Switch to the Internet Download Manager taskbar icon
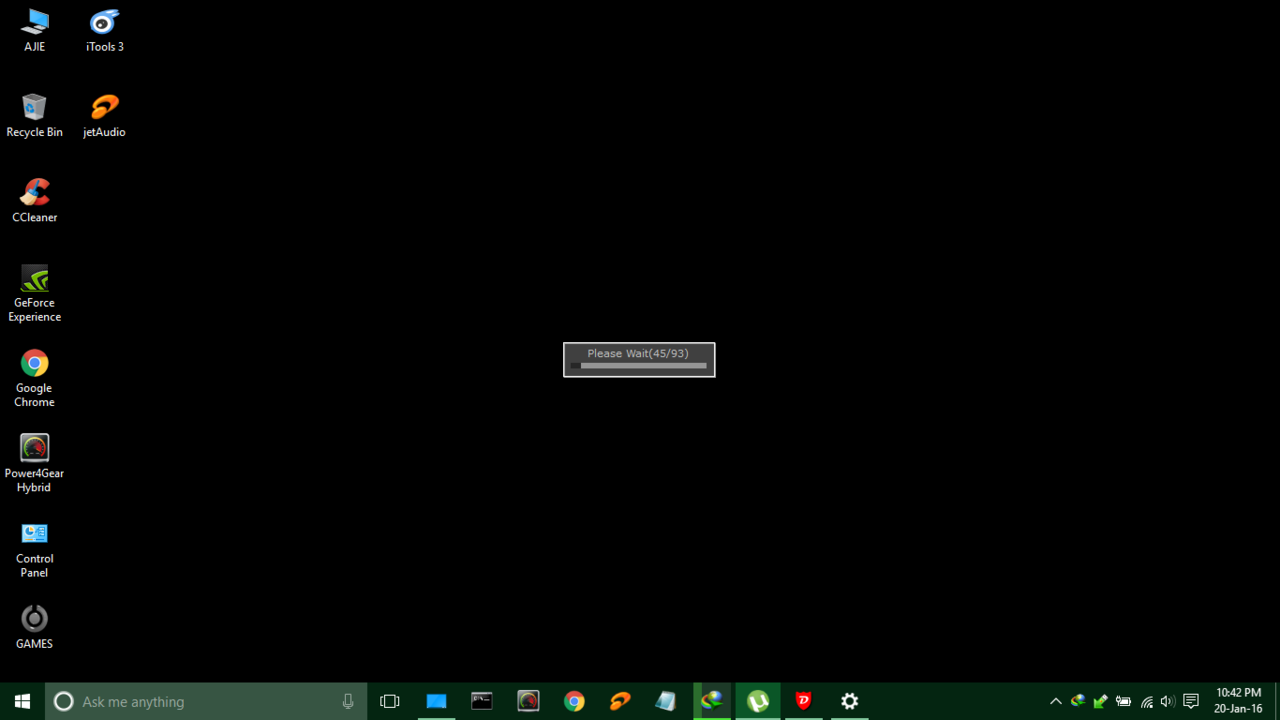The image size is (1280, 720). [x=712, y=701]
